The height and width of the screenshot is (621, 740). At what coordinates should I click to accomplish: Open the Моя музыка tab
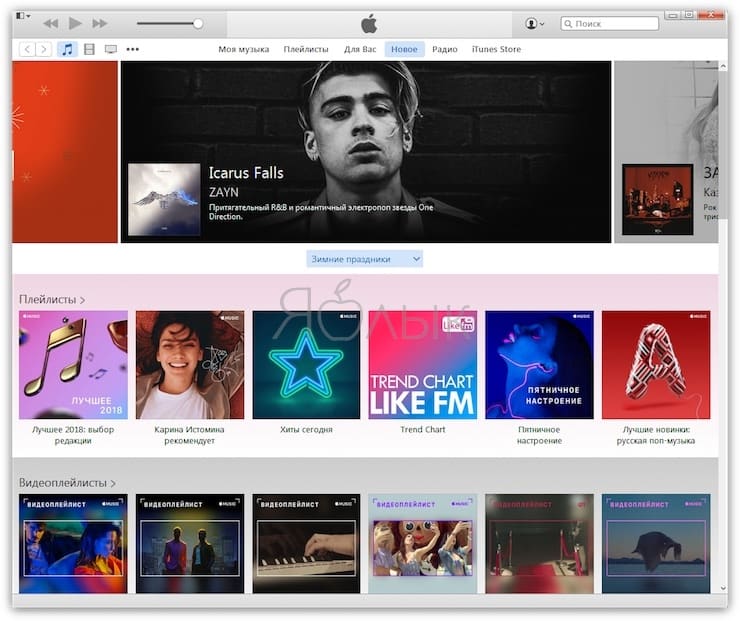click(x=244, y=49)
